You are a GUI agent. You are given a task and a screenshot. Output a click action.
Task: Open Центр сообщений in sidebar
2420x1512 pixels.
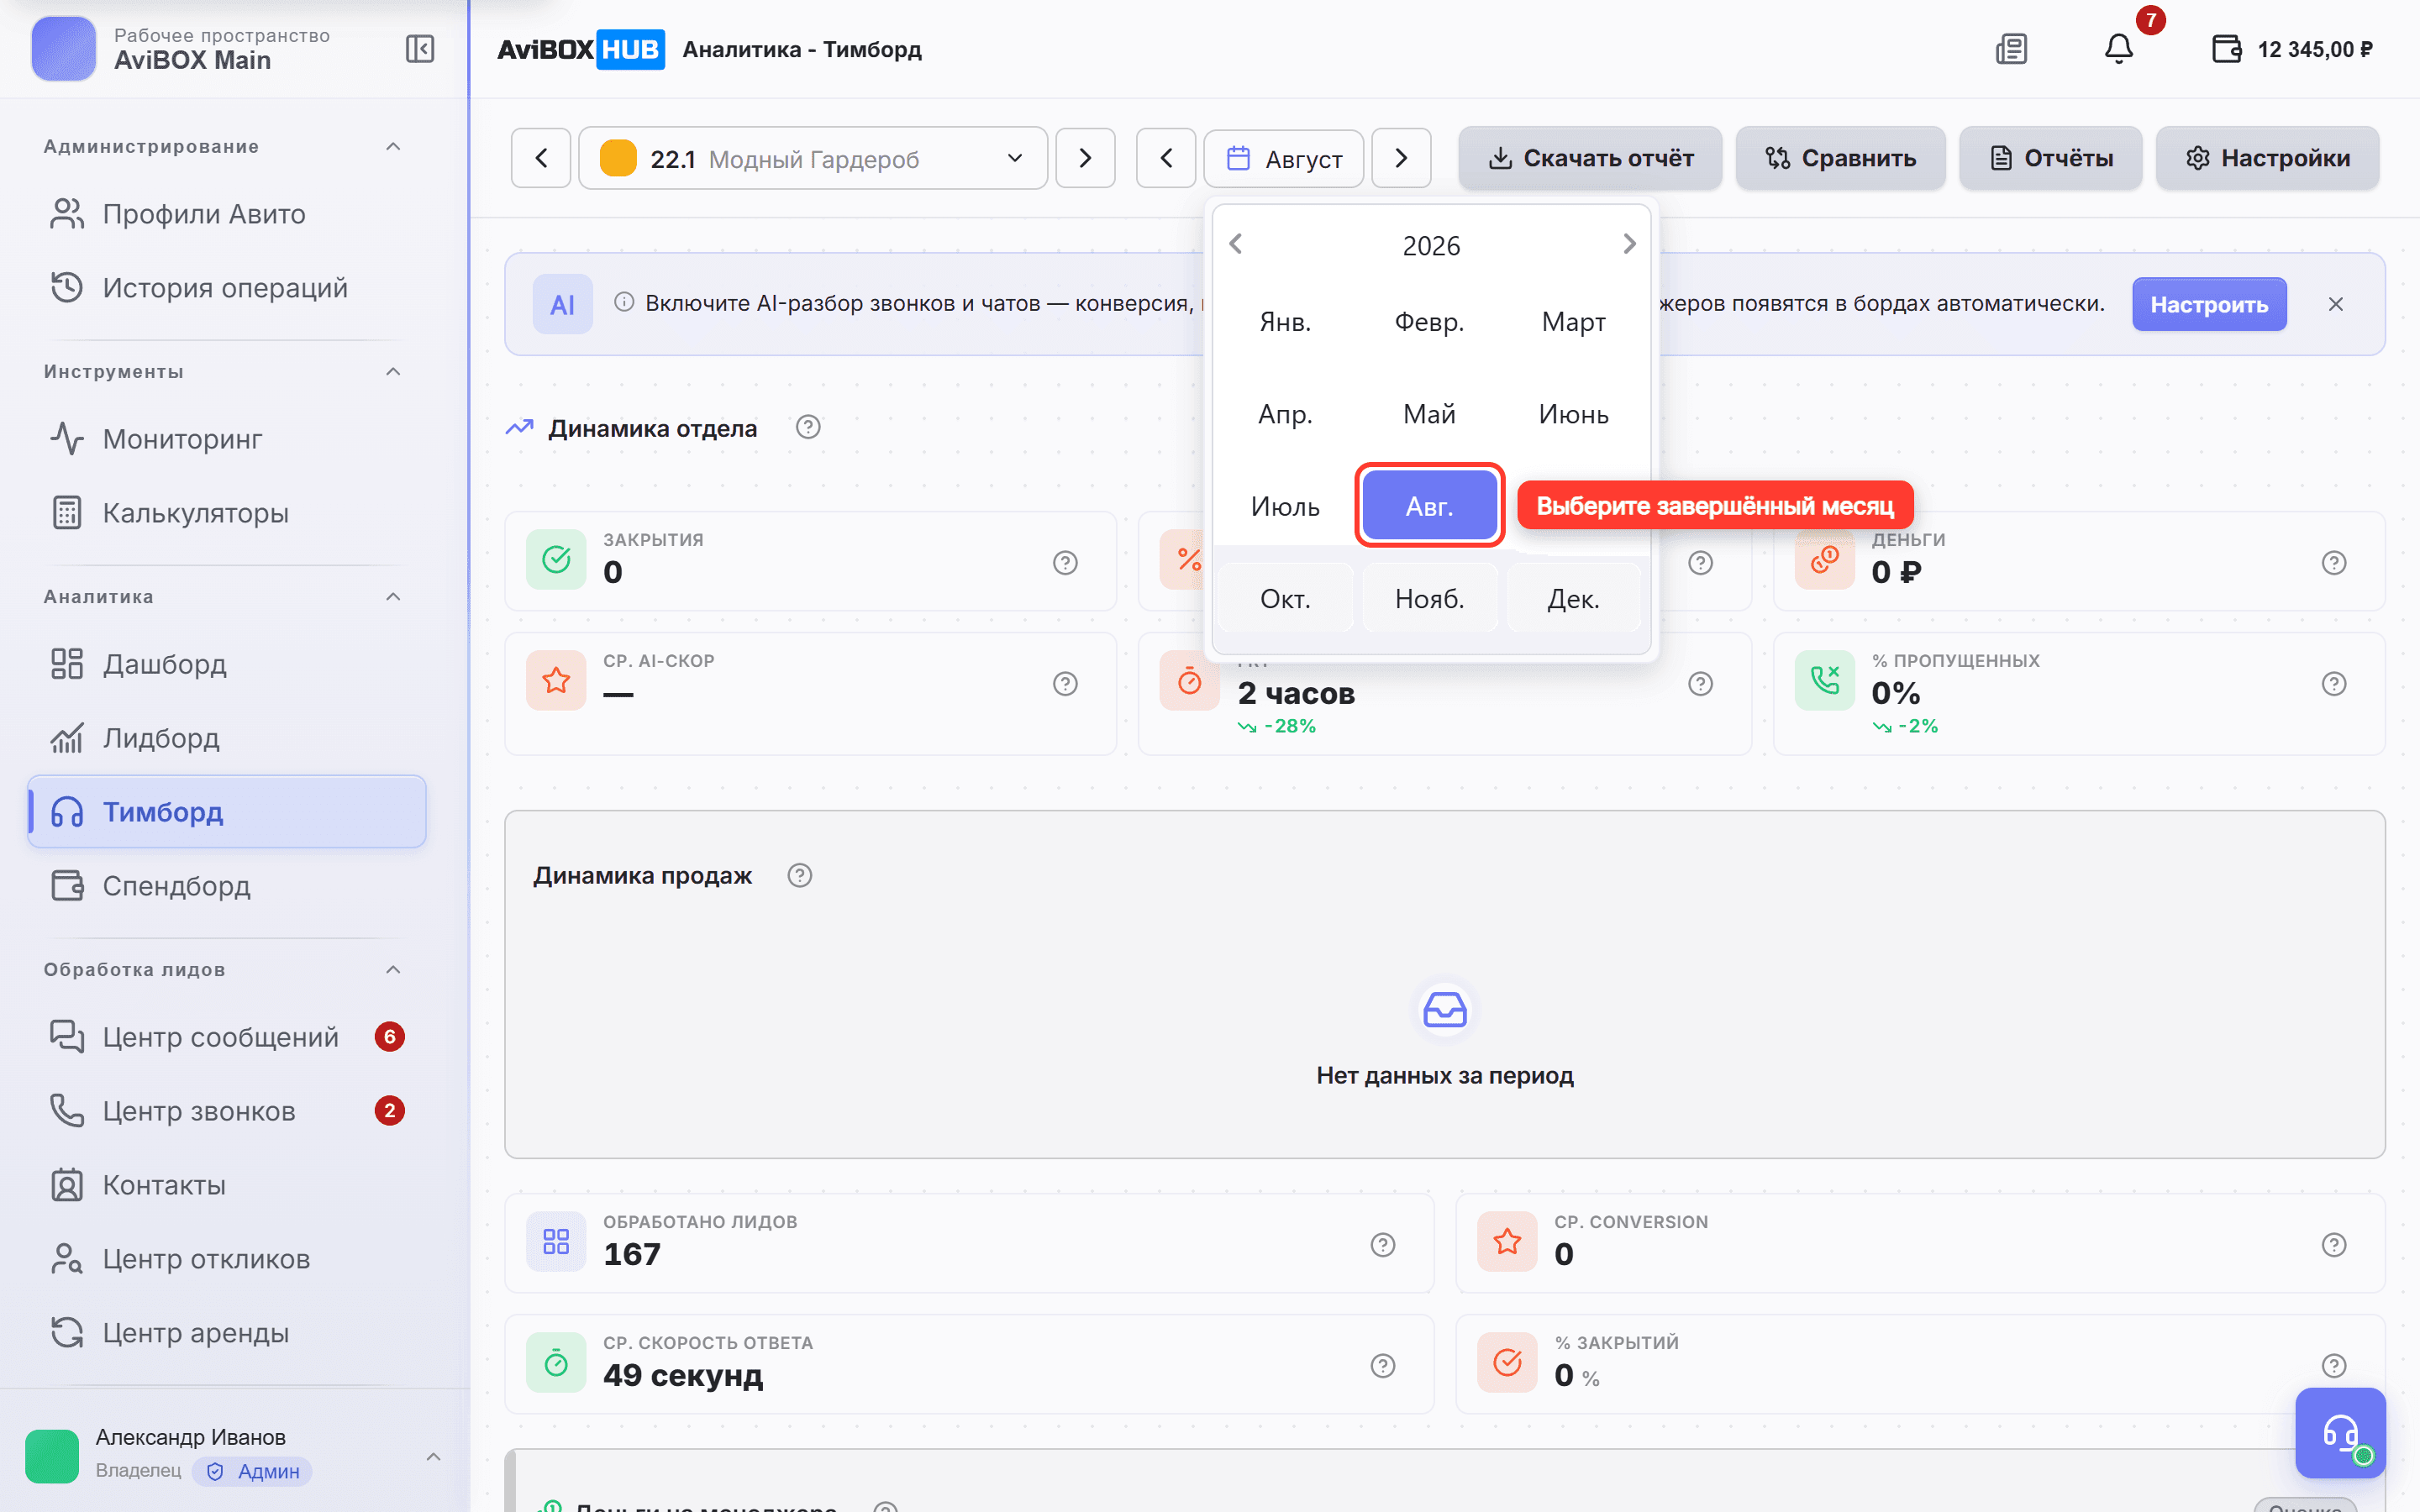point(227,1037)
